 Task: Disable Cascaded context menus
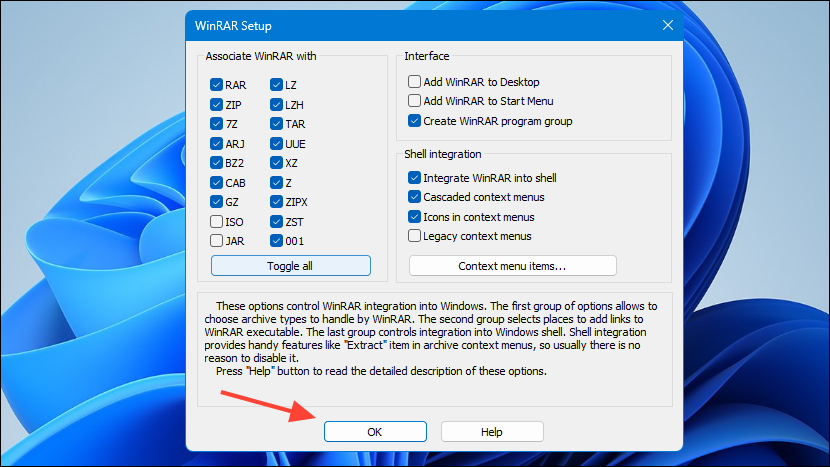pyautogui.click(x=414, y=197)
